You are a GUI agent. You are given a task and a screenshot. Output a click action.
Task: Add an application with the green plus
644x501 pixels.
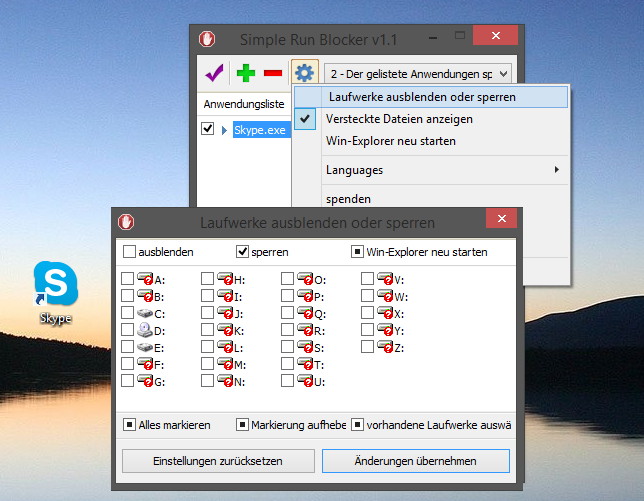coord(246,73)
